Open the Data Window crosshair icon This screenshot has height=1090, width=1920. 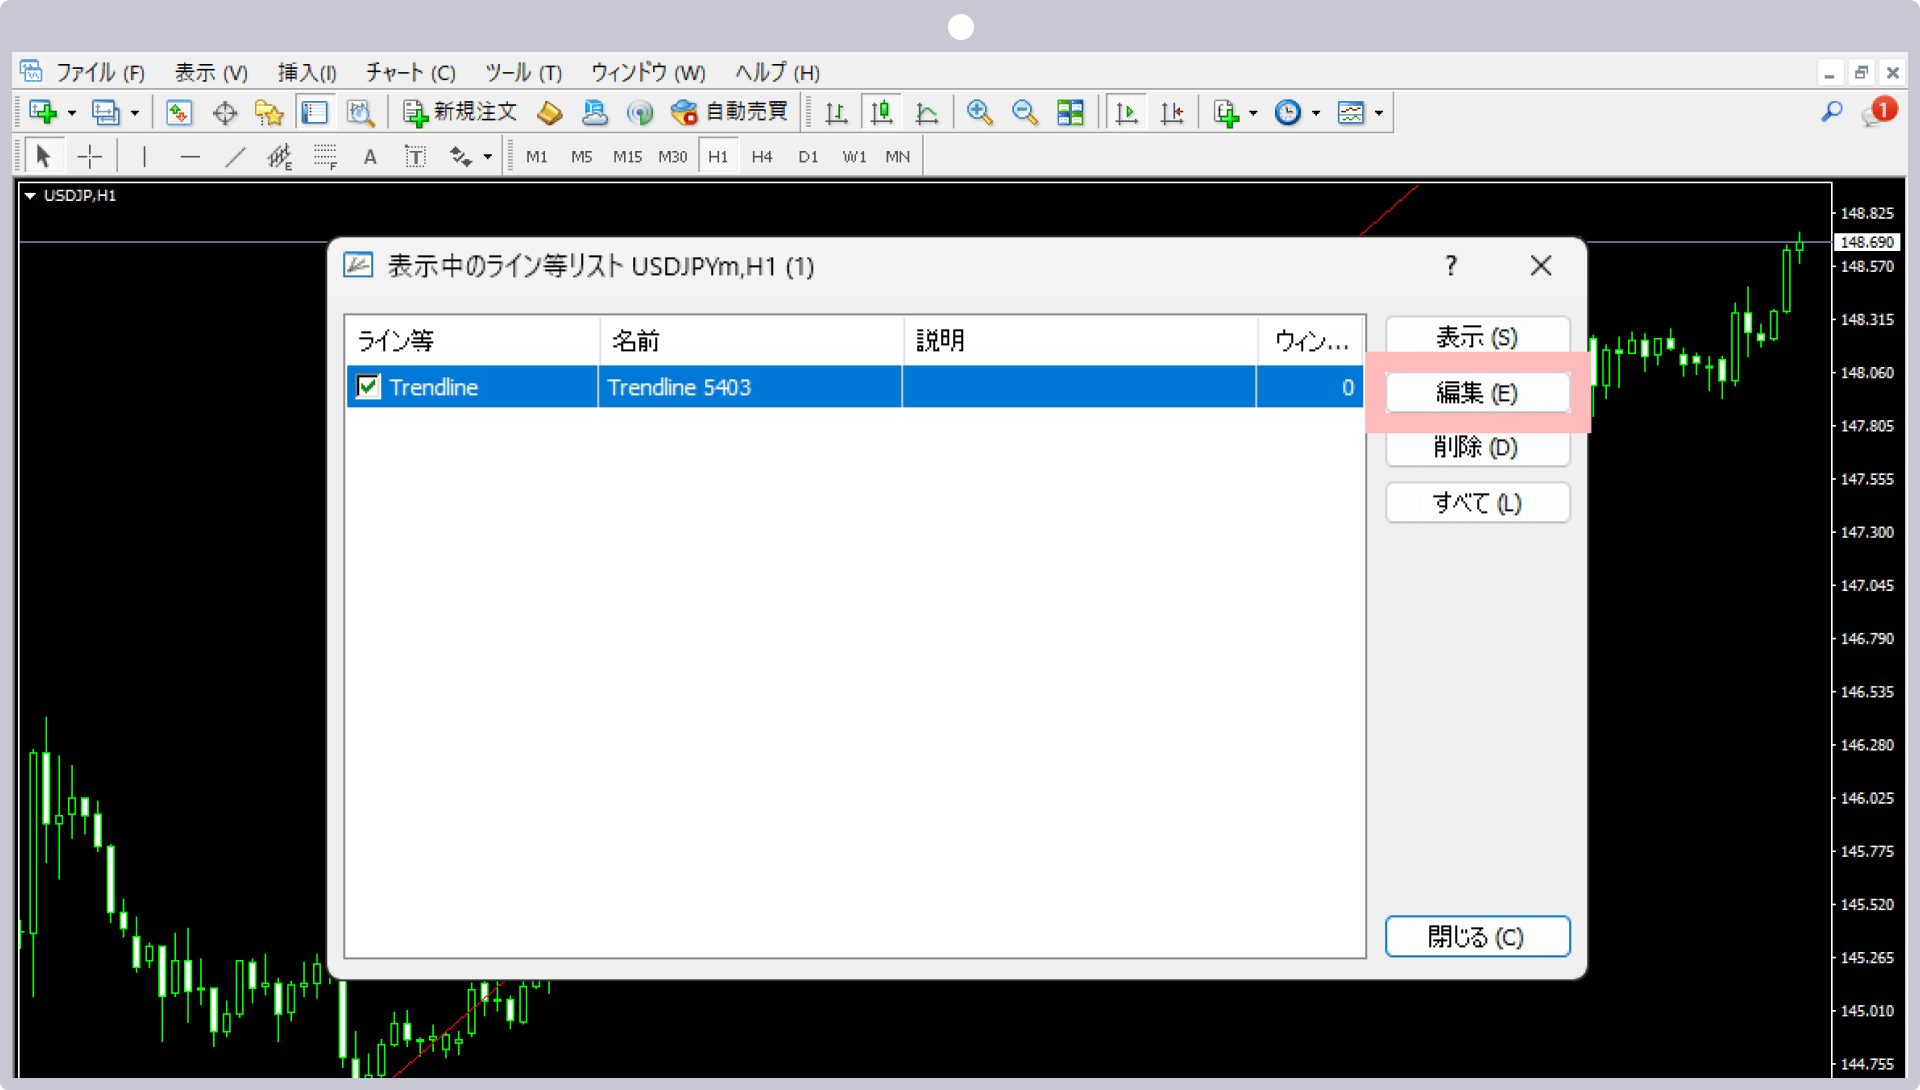tap(225, 112)
